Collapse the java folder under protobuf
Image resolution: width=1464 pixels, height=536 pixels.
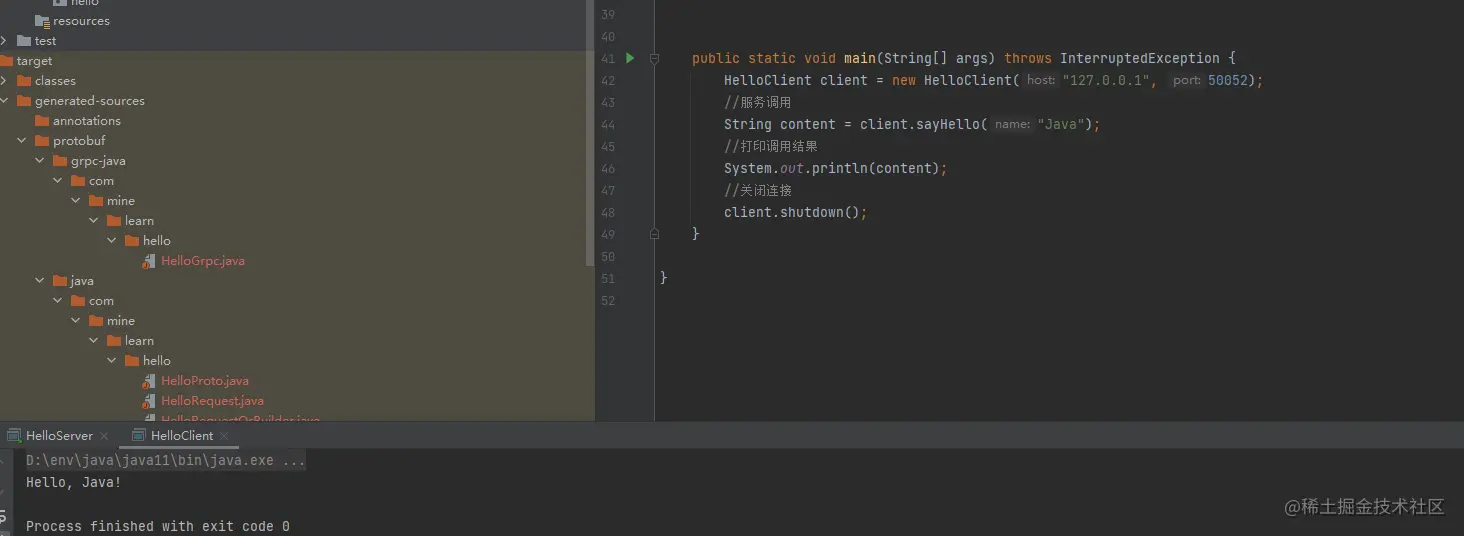(40, 281)
